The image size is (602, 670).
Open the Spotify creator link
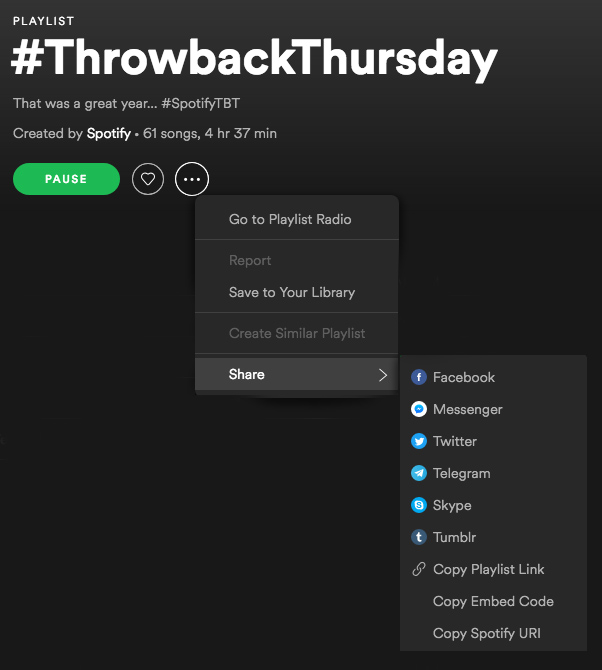[x=108, y=134]
